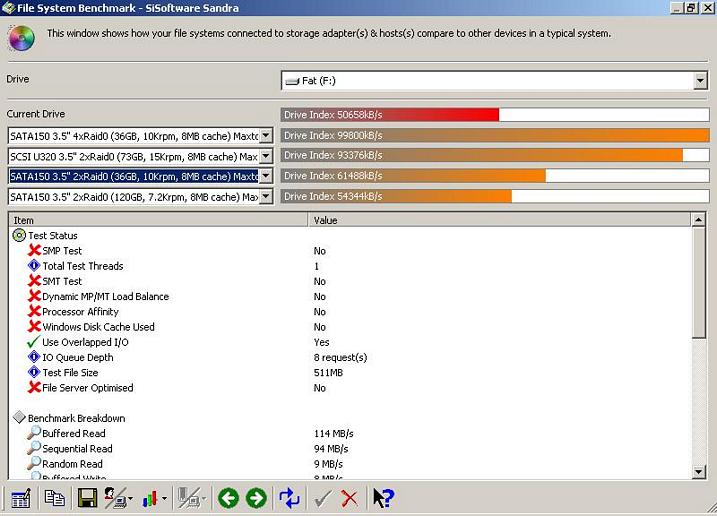The image size is (717, 516).
Task: Click the 9 MB/s Random Read value
Action: [x=328, y=464]
